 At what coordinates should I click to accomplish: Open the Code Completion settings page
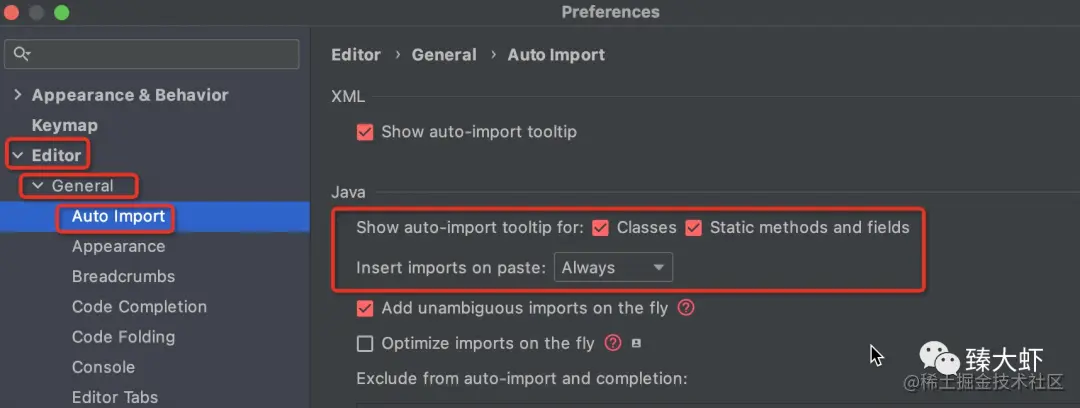click(139, 307)
